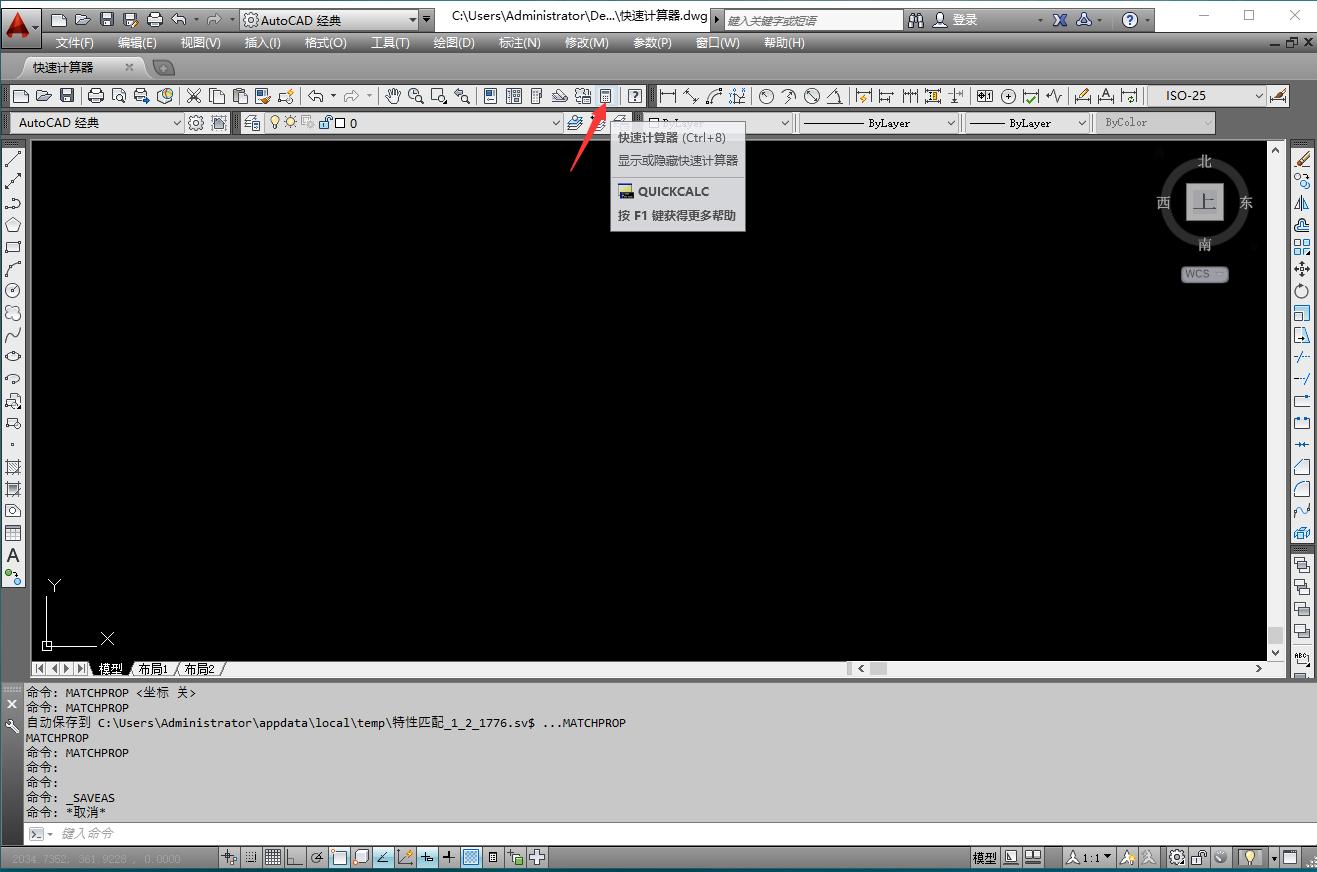Click the horizontal scrollbar thumb
Image resolution: width=1317 pixels, height=872 pixels.
pos(878,669)
